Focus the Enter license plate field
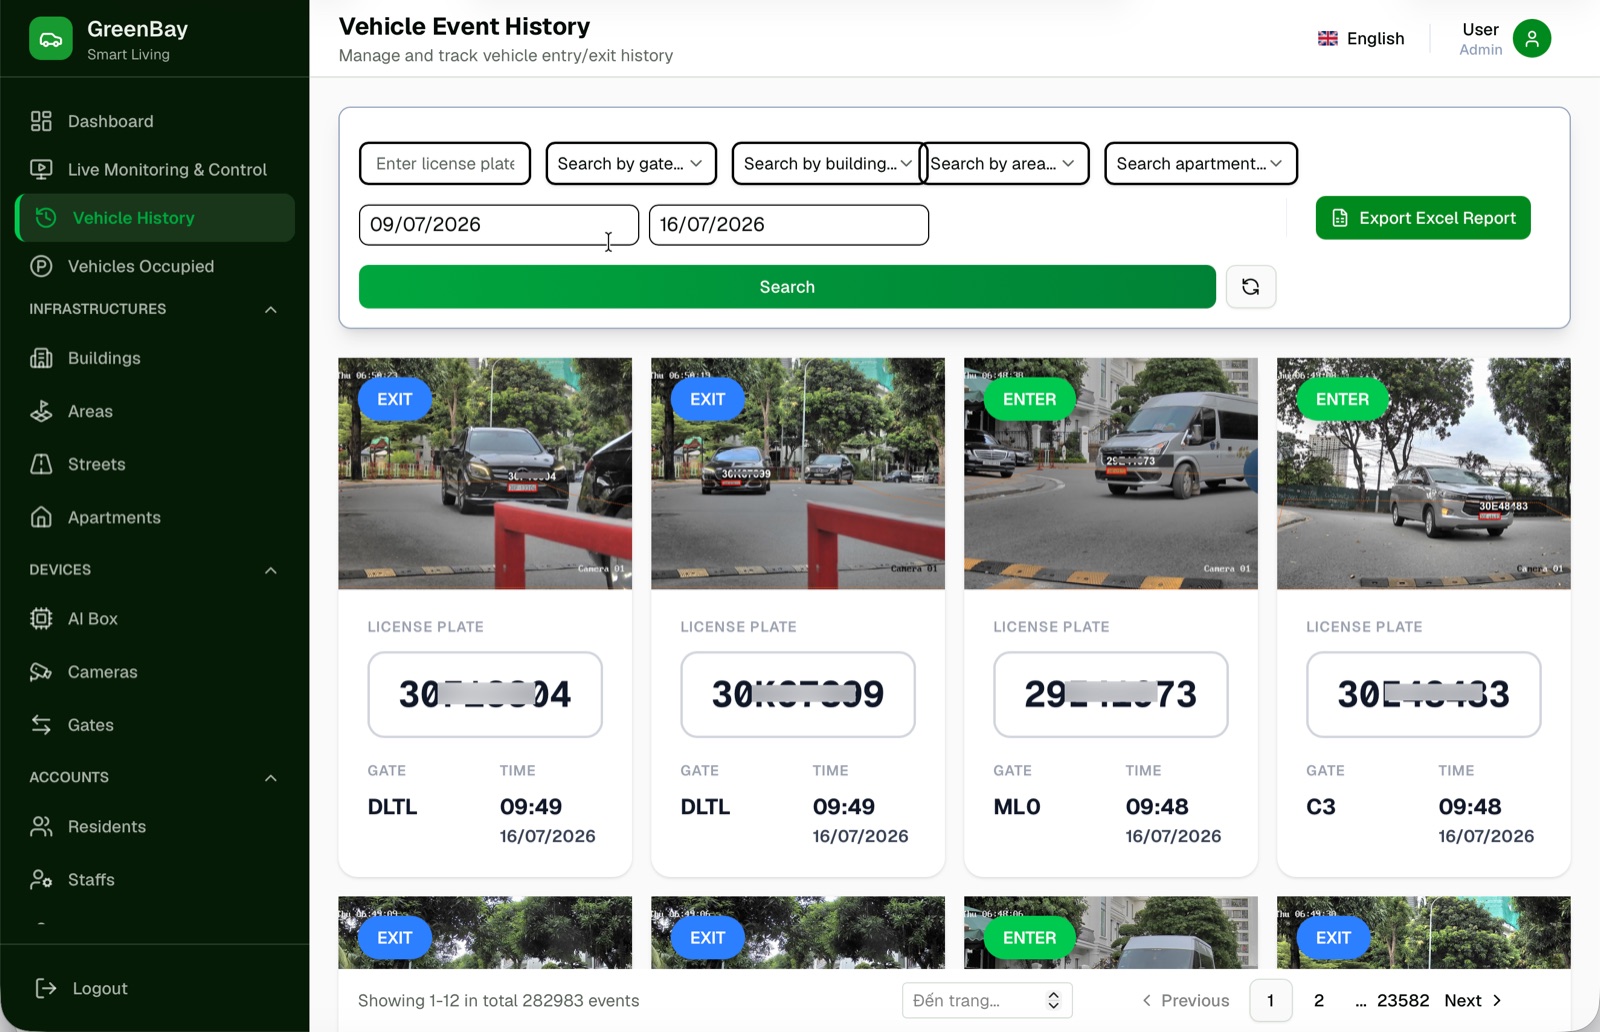Viewport: 1600px width, 1032px height. click(x=445, y=163)
